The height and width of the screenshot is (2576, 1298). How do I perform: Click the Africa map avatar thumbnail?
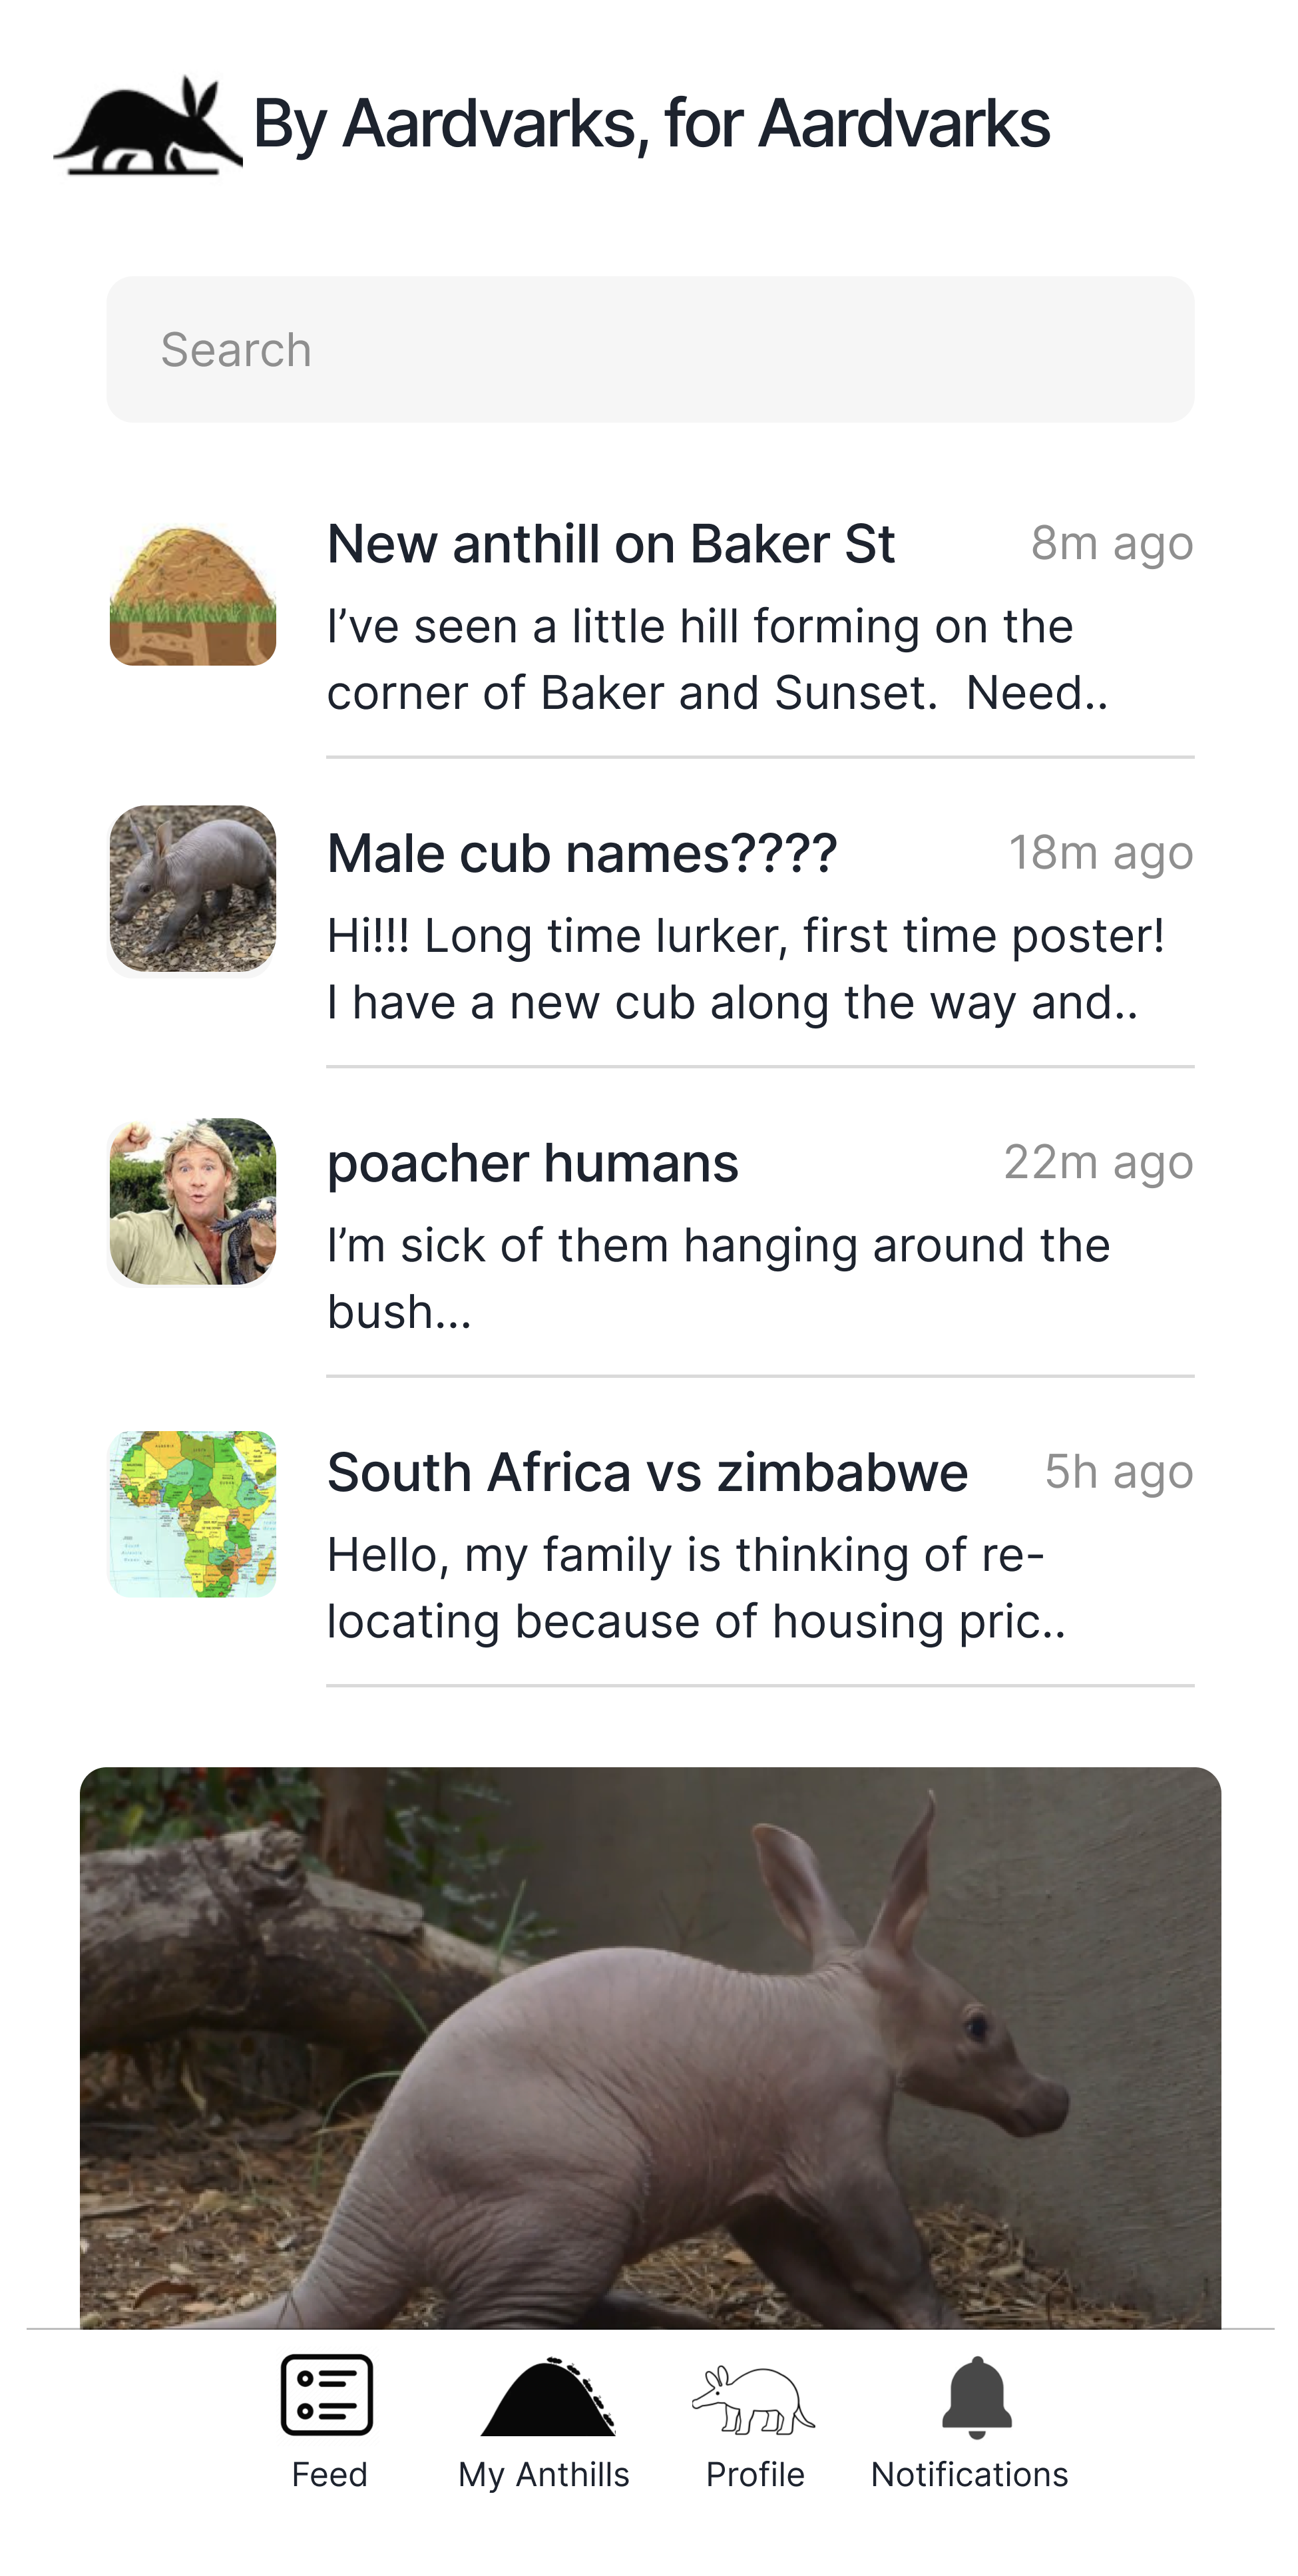(192, 1513)
